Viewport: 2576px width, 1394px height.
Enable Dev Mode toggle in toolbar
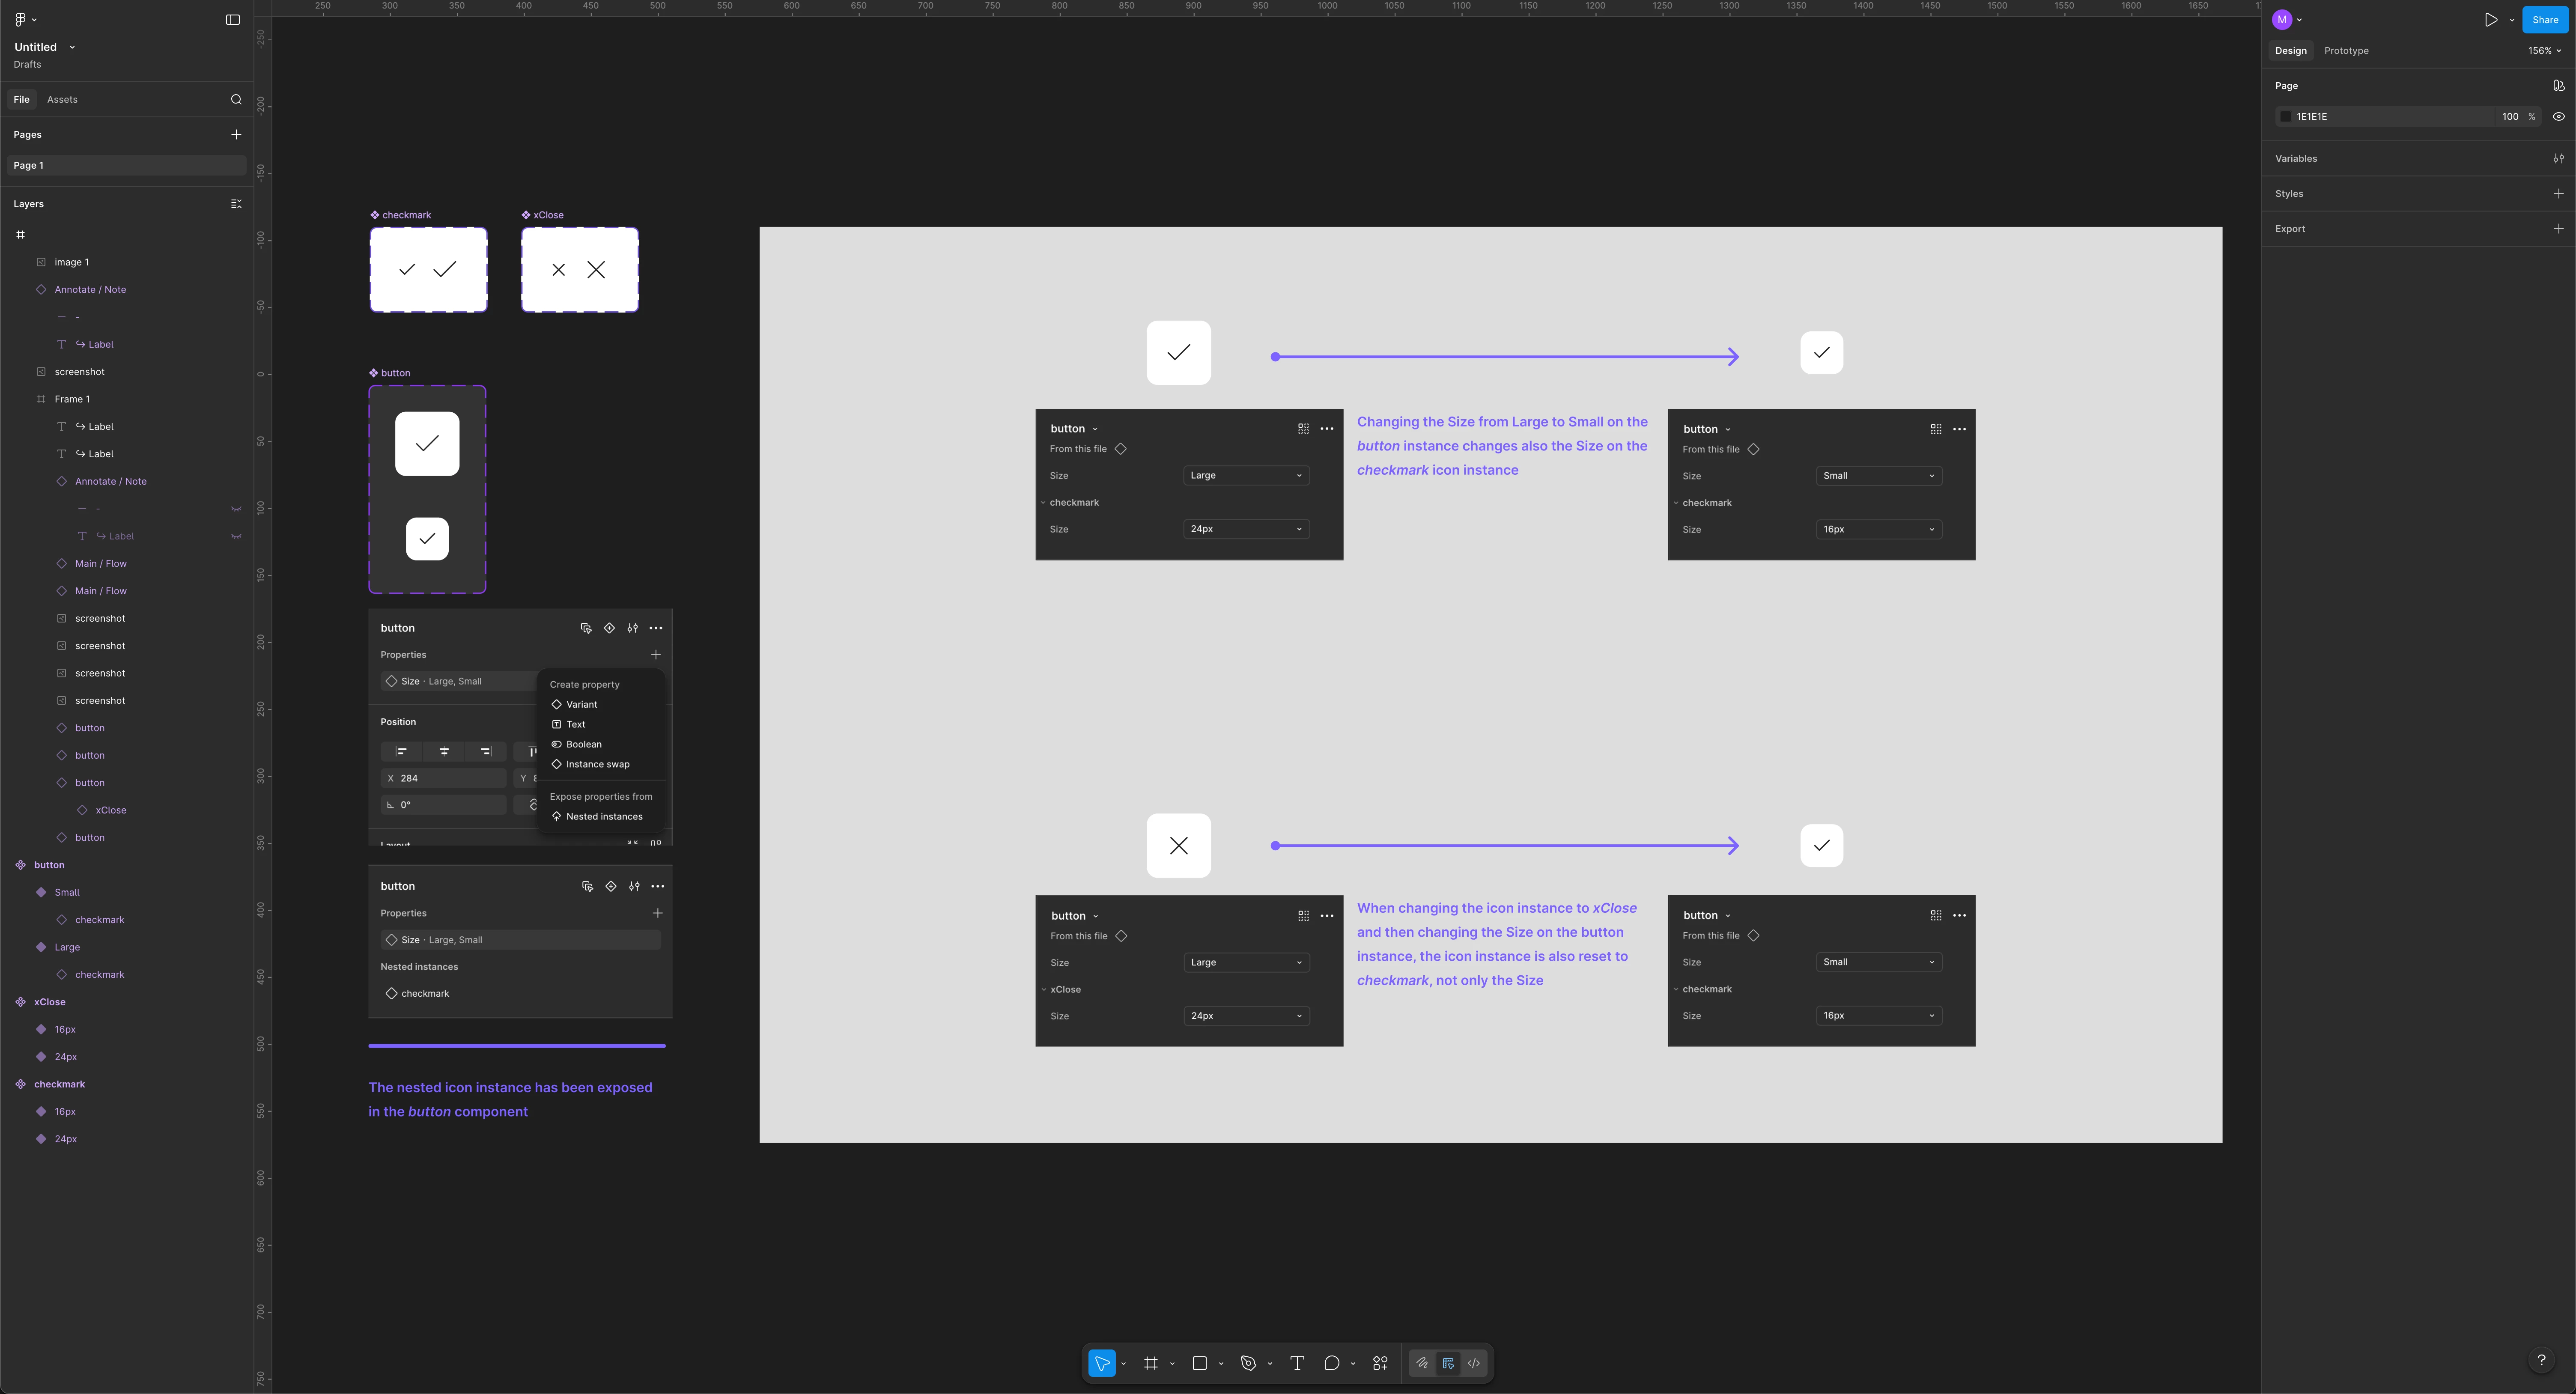1473,1363
